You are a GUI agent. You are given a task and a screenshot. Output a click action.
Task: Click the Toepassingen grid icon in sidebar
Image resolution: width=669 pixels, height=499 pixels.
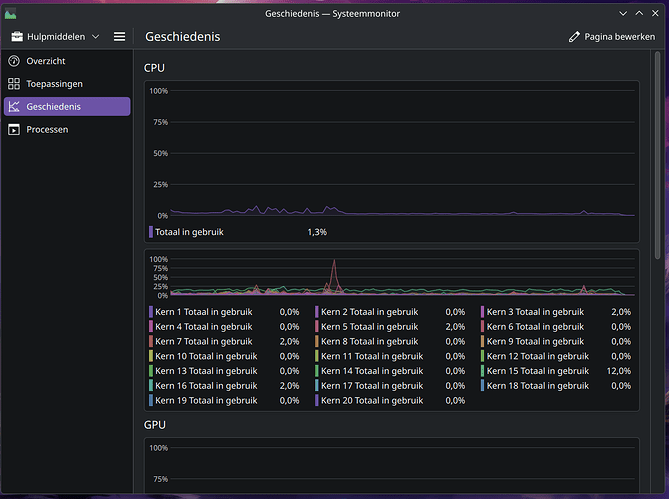point(14,84)
